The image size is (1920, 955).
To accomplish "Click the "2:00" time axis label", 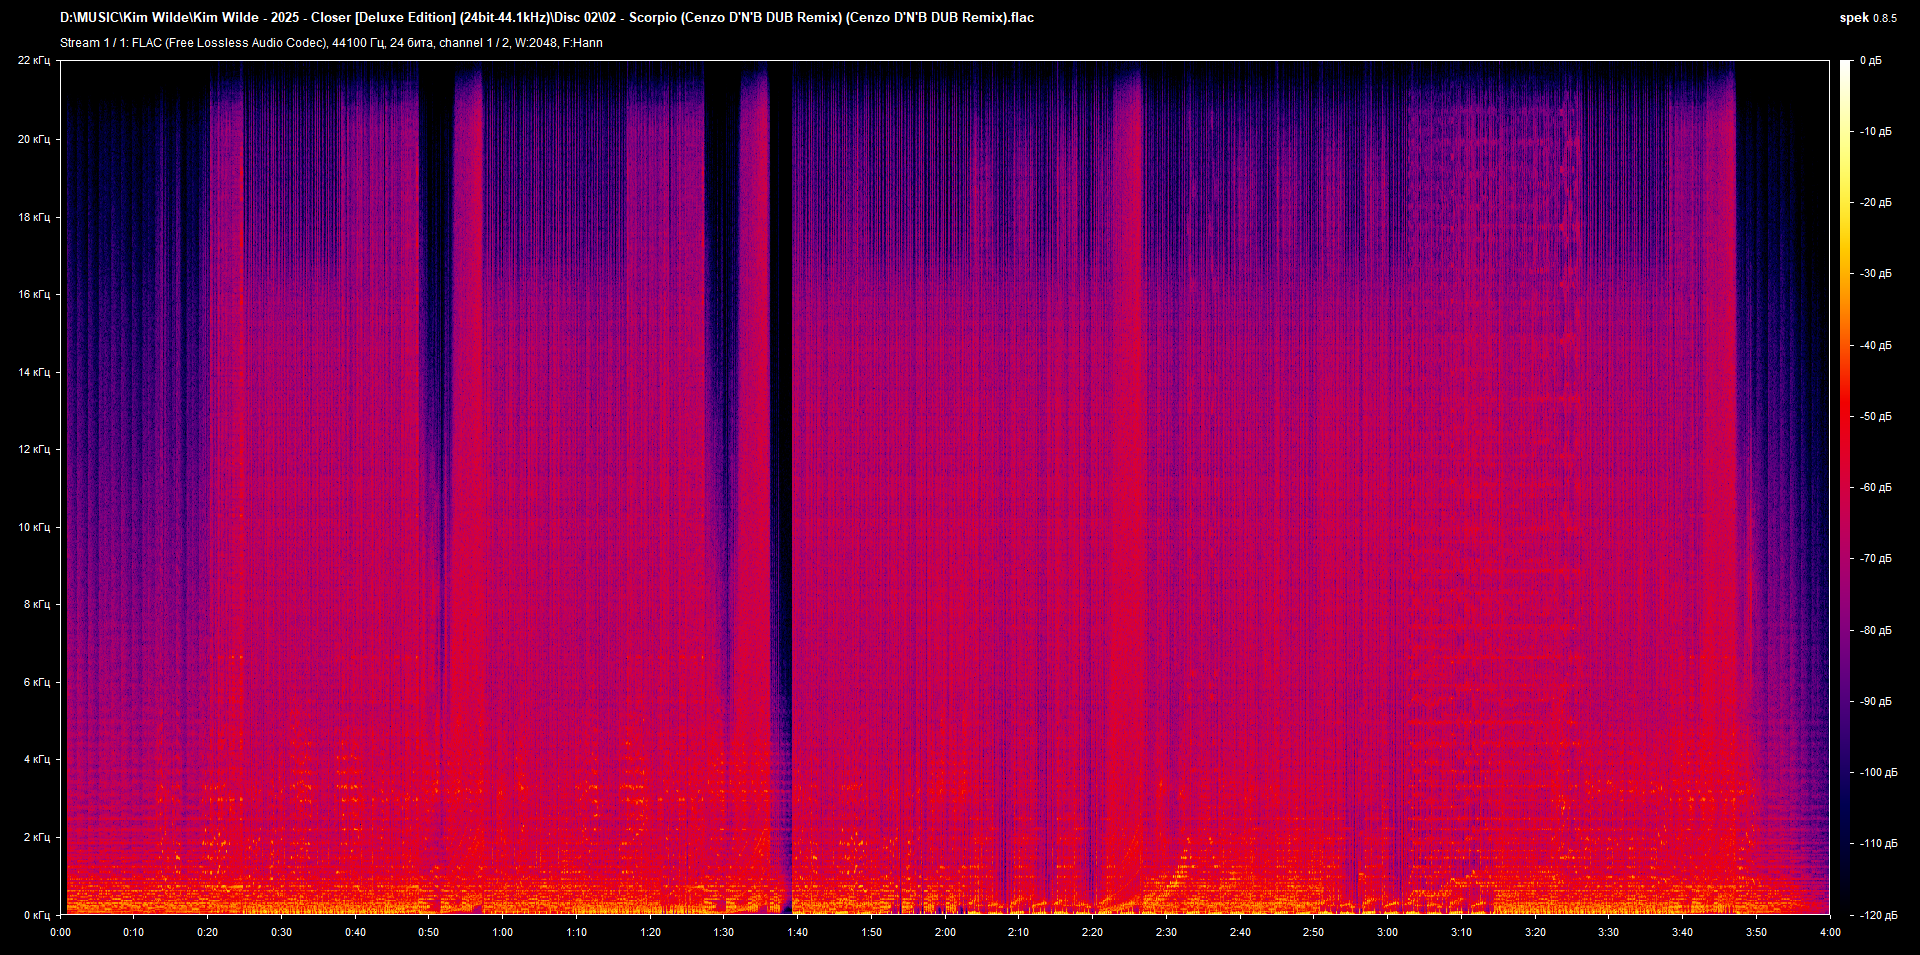I will click(945, 932).
